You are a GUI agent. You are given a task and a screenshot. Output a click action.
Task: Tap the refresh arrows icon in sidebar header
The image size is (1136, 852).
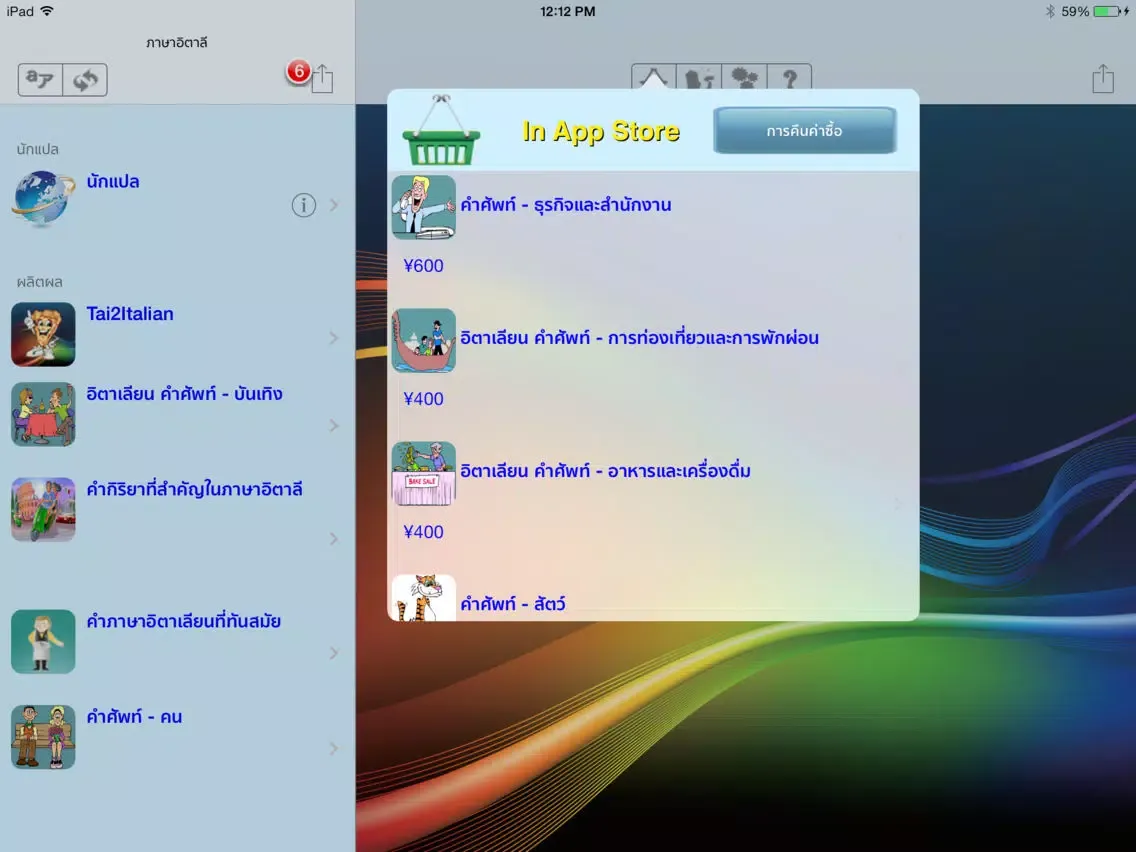click(85, 79)
